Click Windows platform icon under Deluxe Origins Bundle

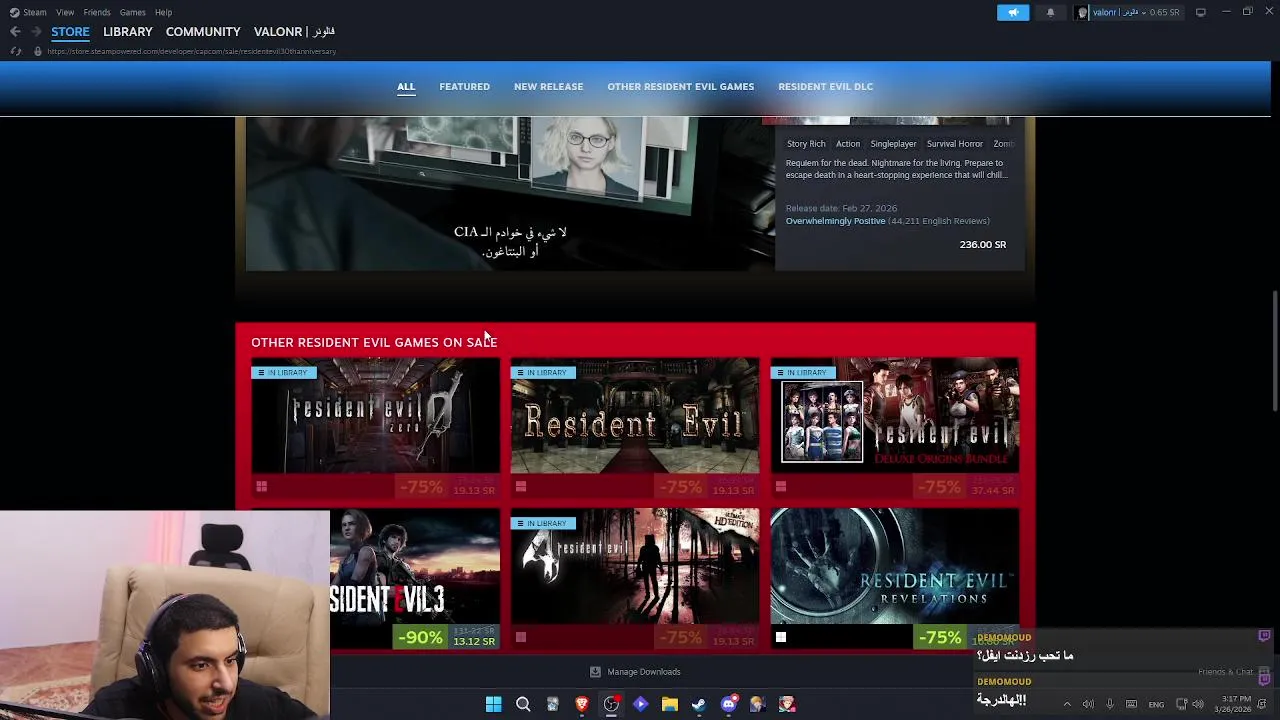pyautogui.click(x=781, y=487)
